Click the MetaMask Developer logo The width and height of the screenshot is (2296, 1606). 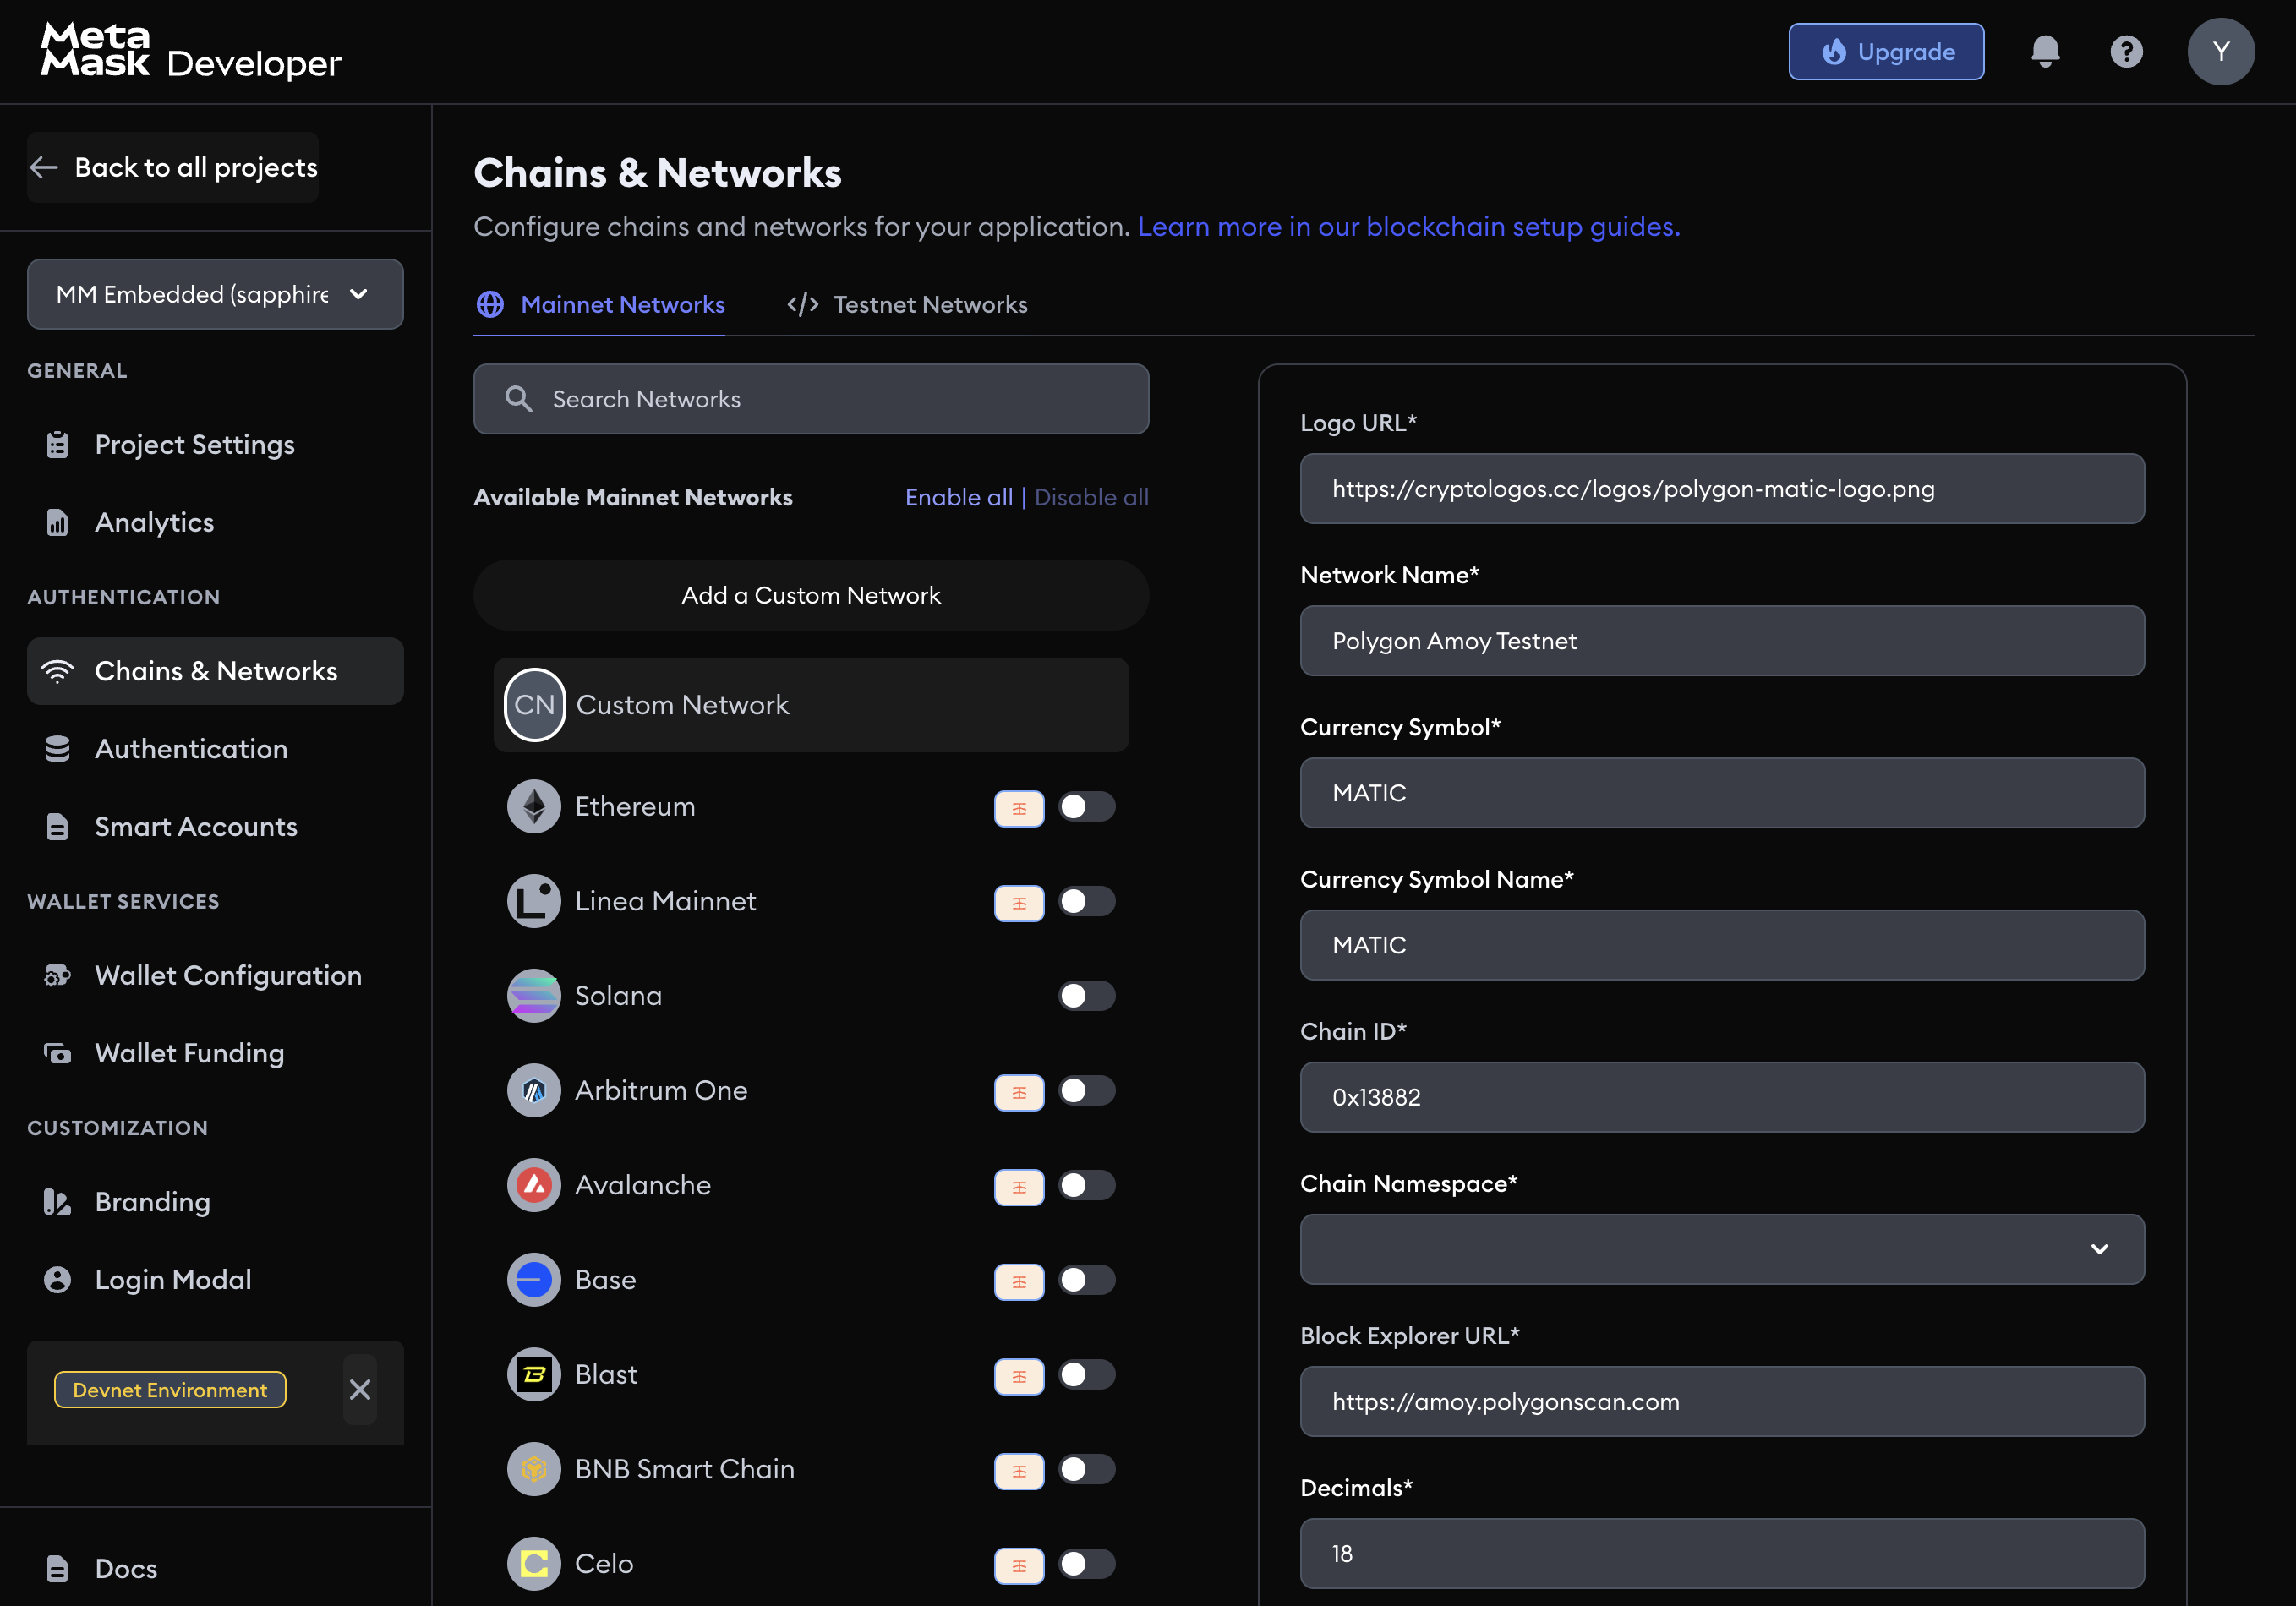[191, 52]
